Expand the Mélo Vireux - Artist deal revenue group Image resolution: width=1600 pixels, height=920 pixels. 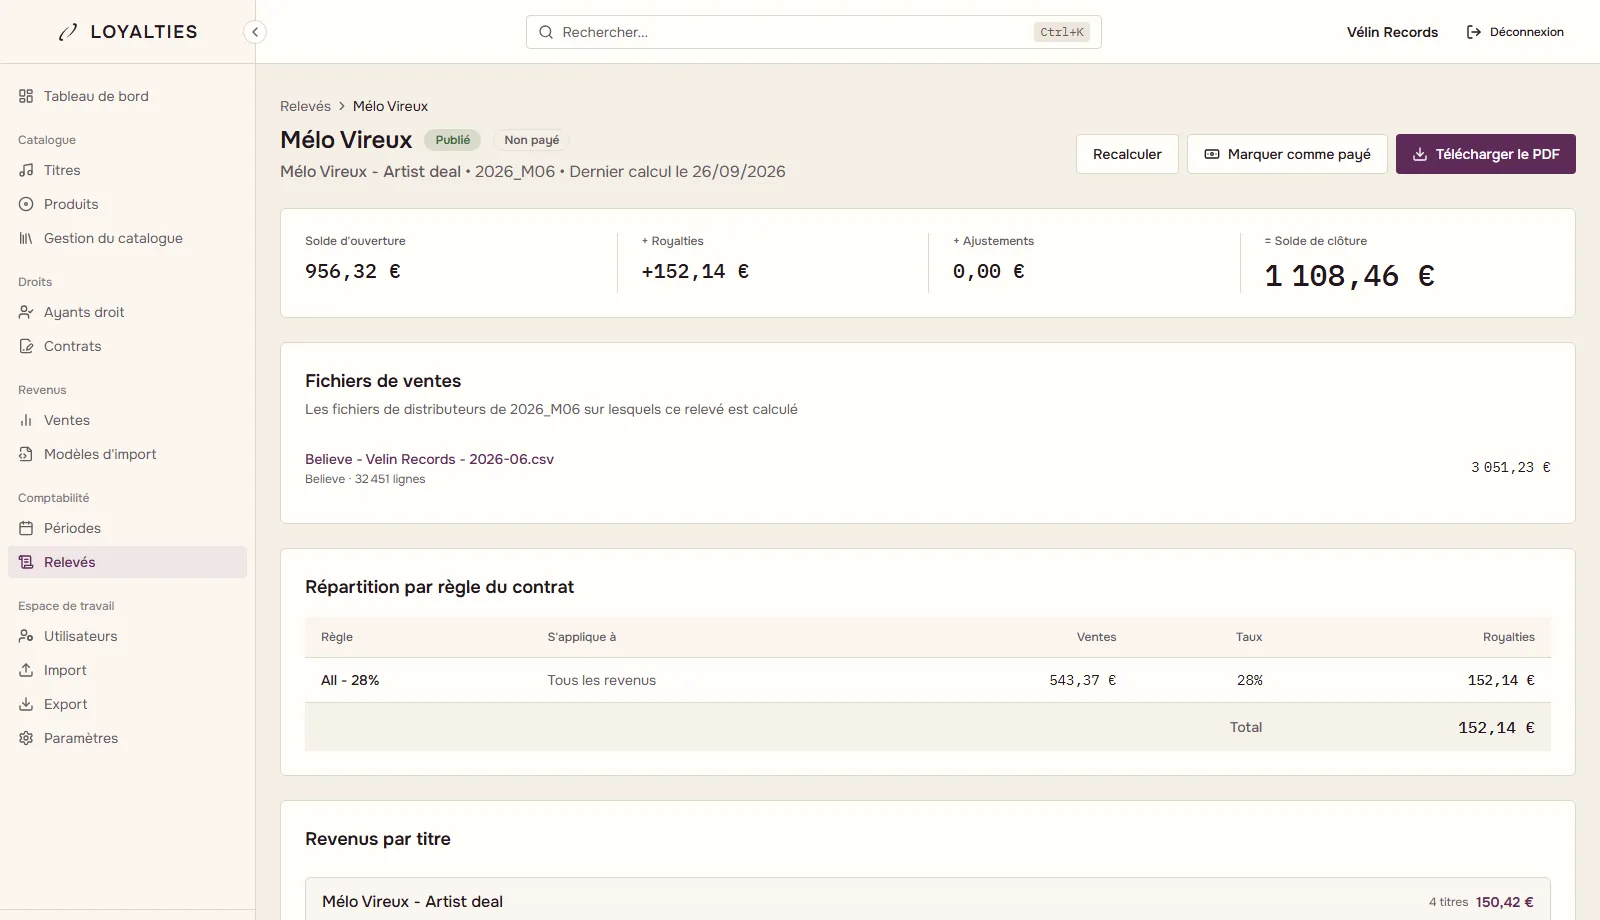(928, 901)
